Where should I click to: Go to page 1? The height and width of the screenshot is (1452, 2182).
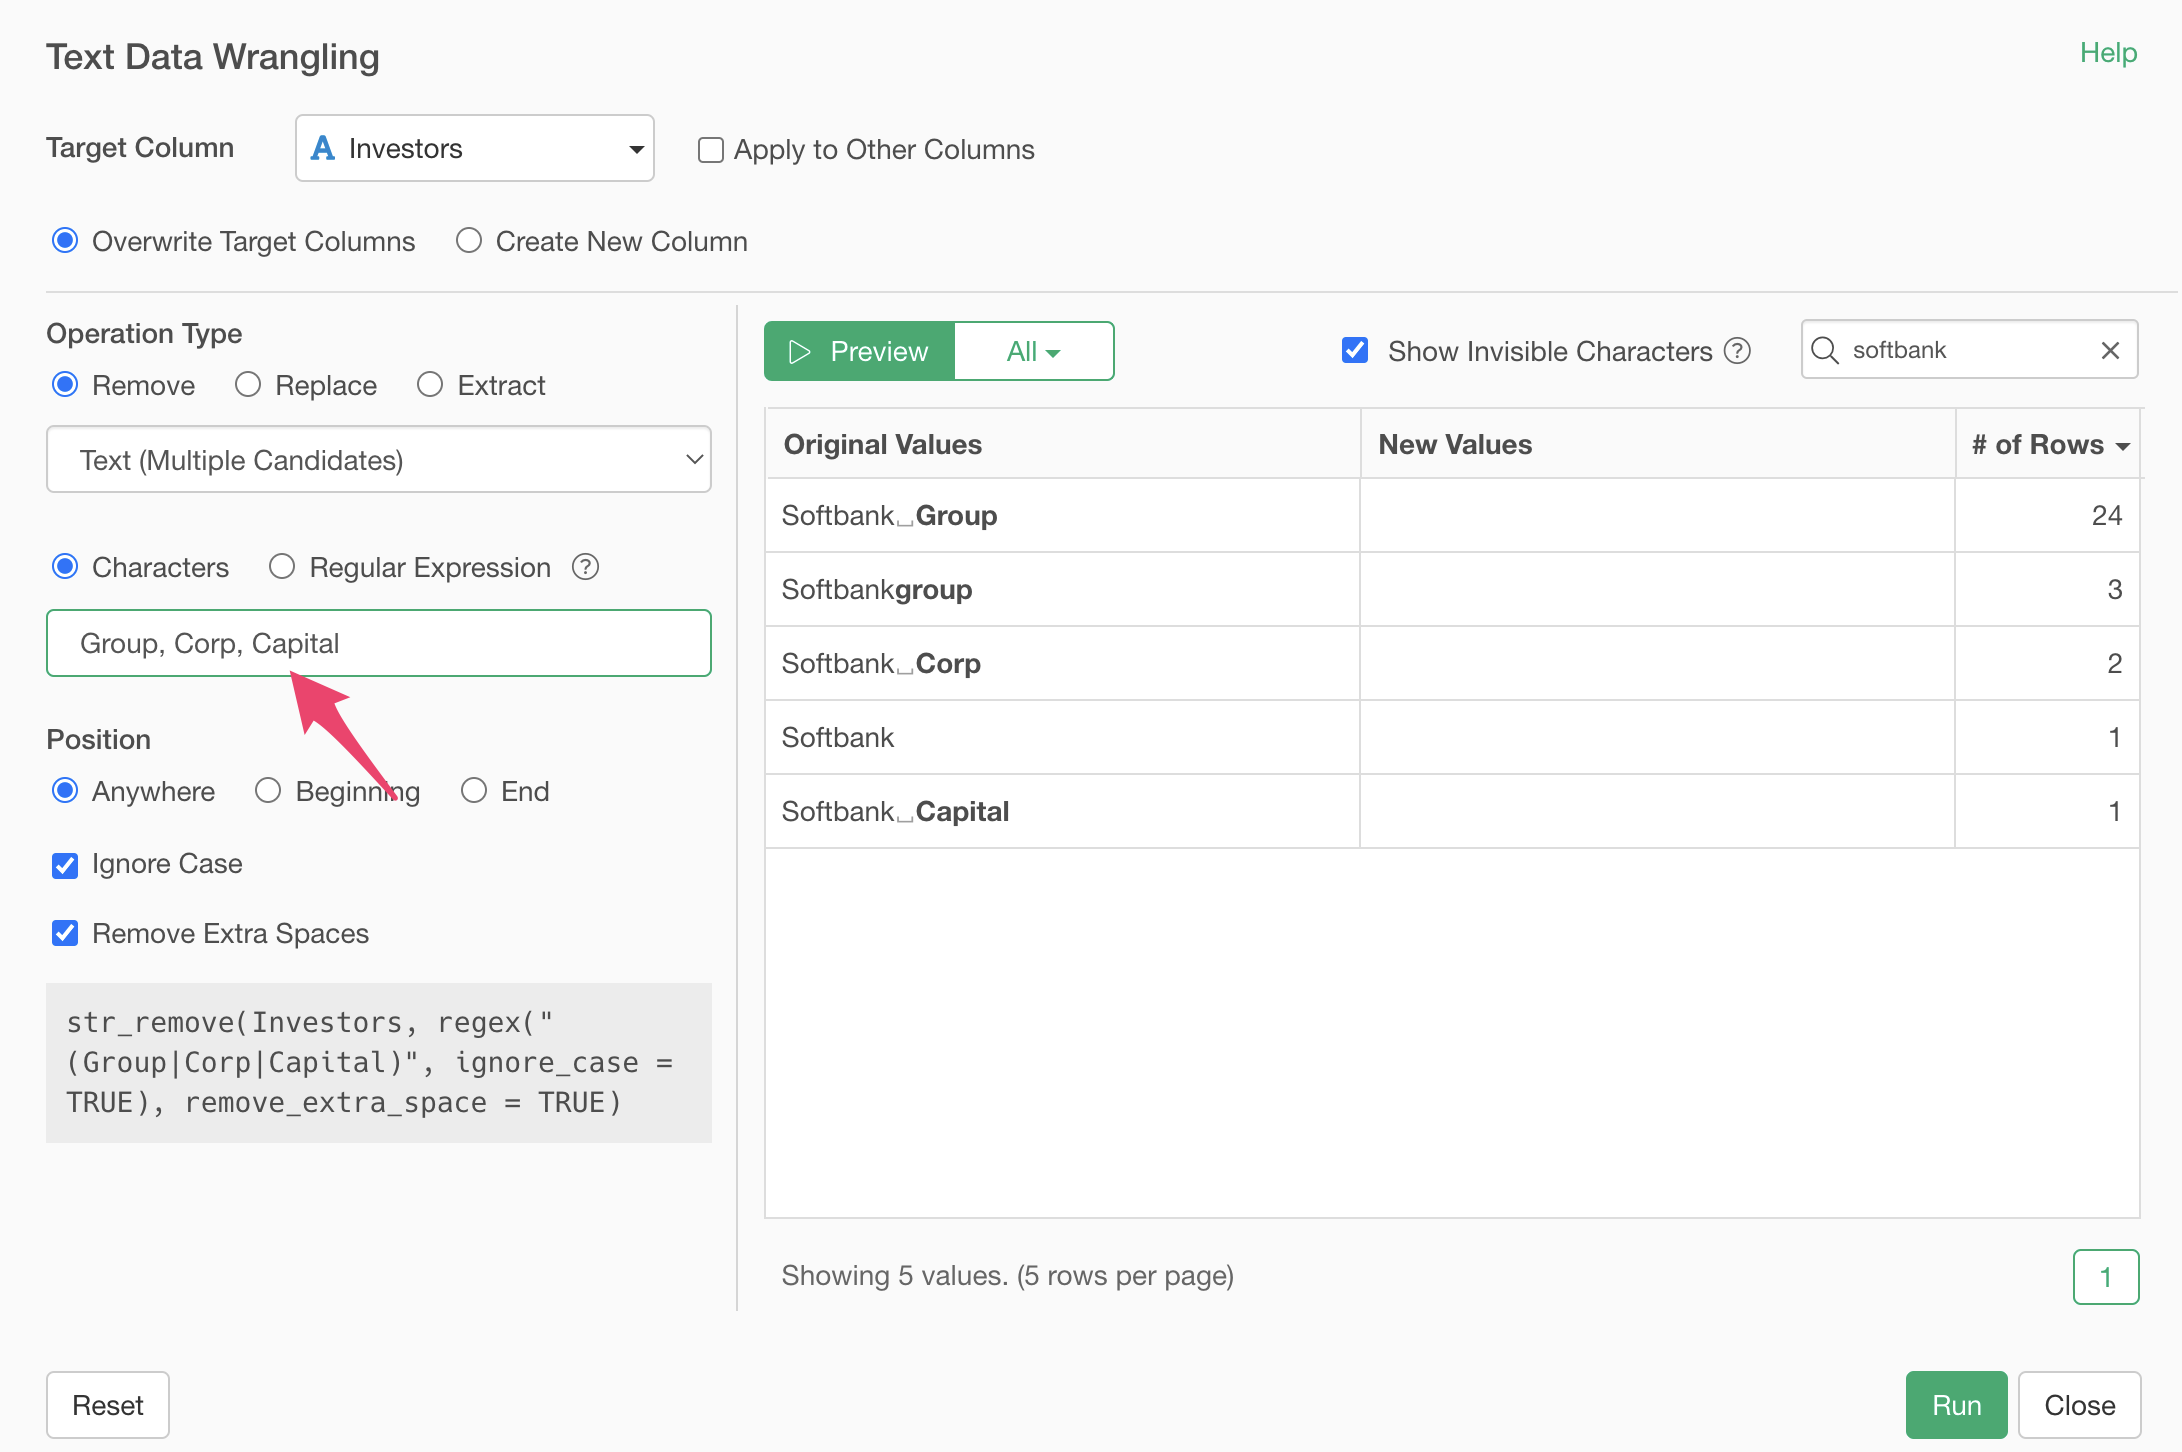(2106, 1277)
